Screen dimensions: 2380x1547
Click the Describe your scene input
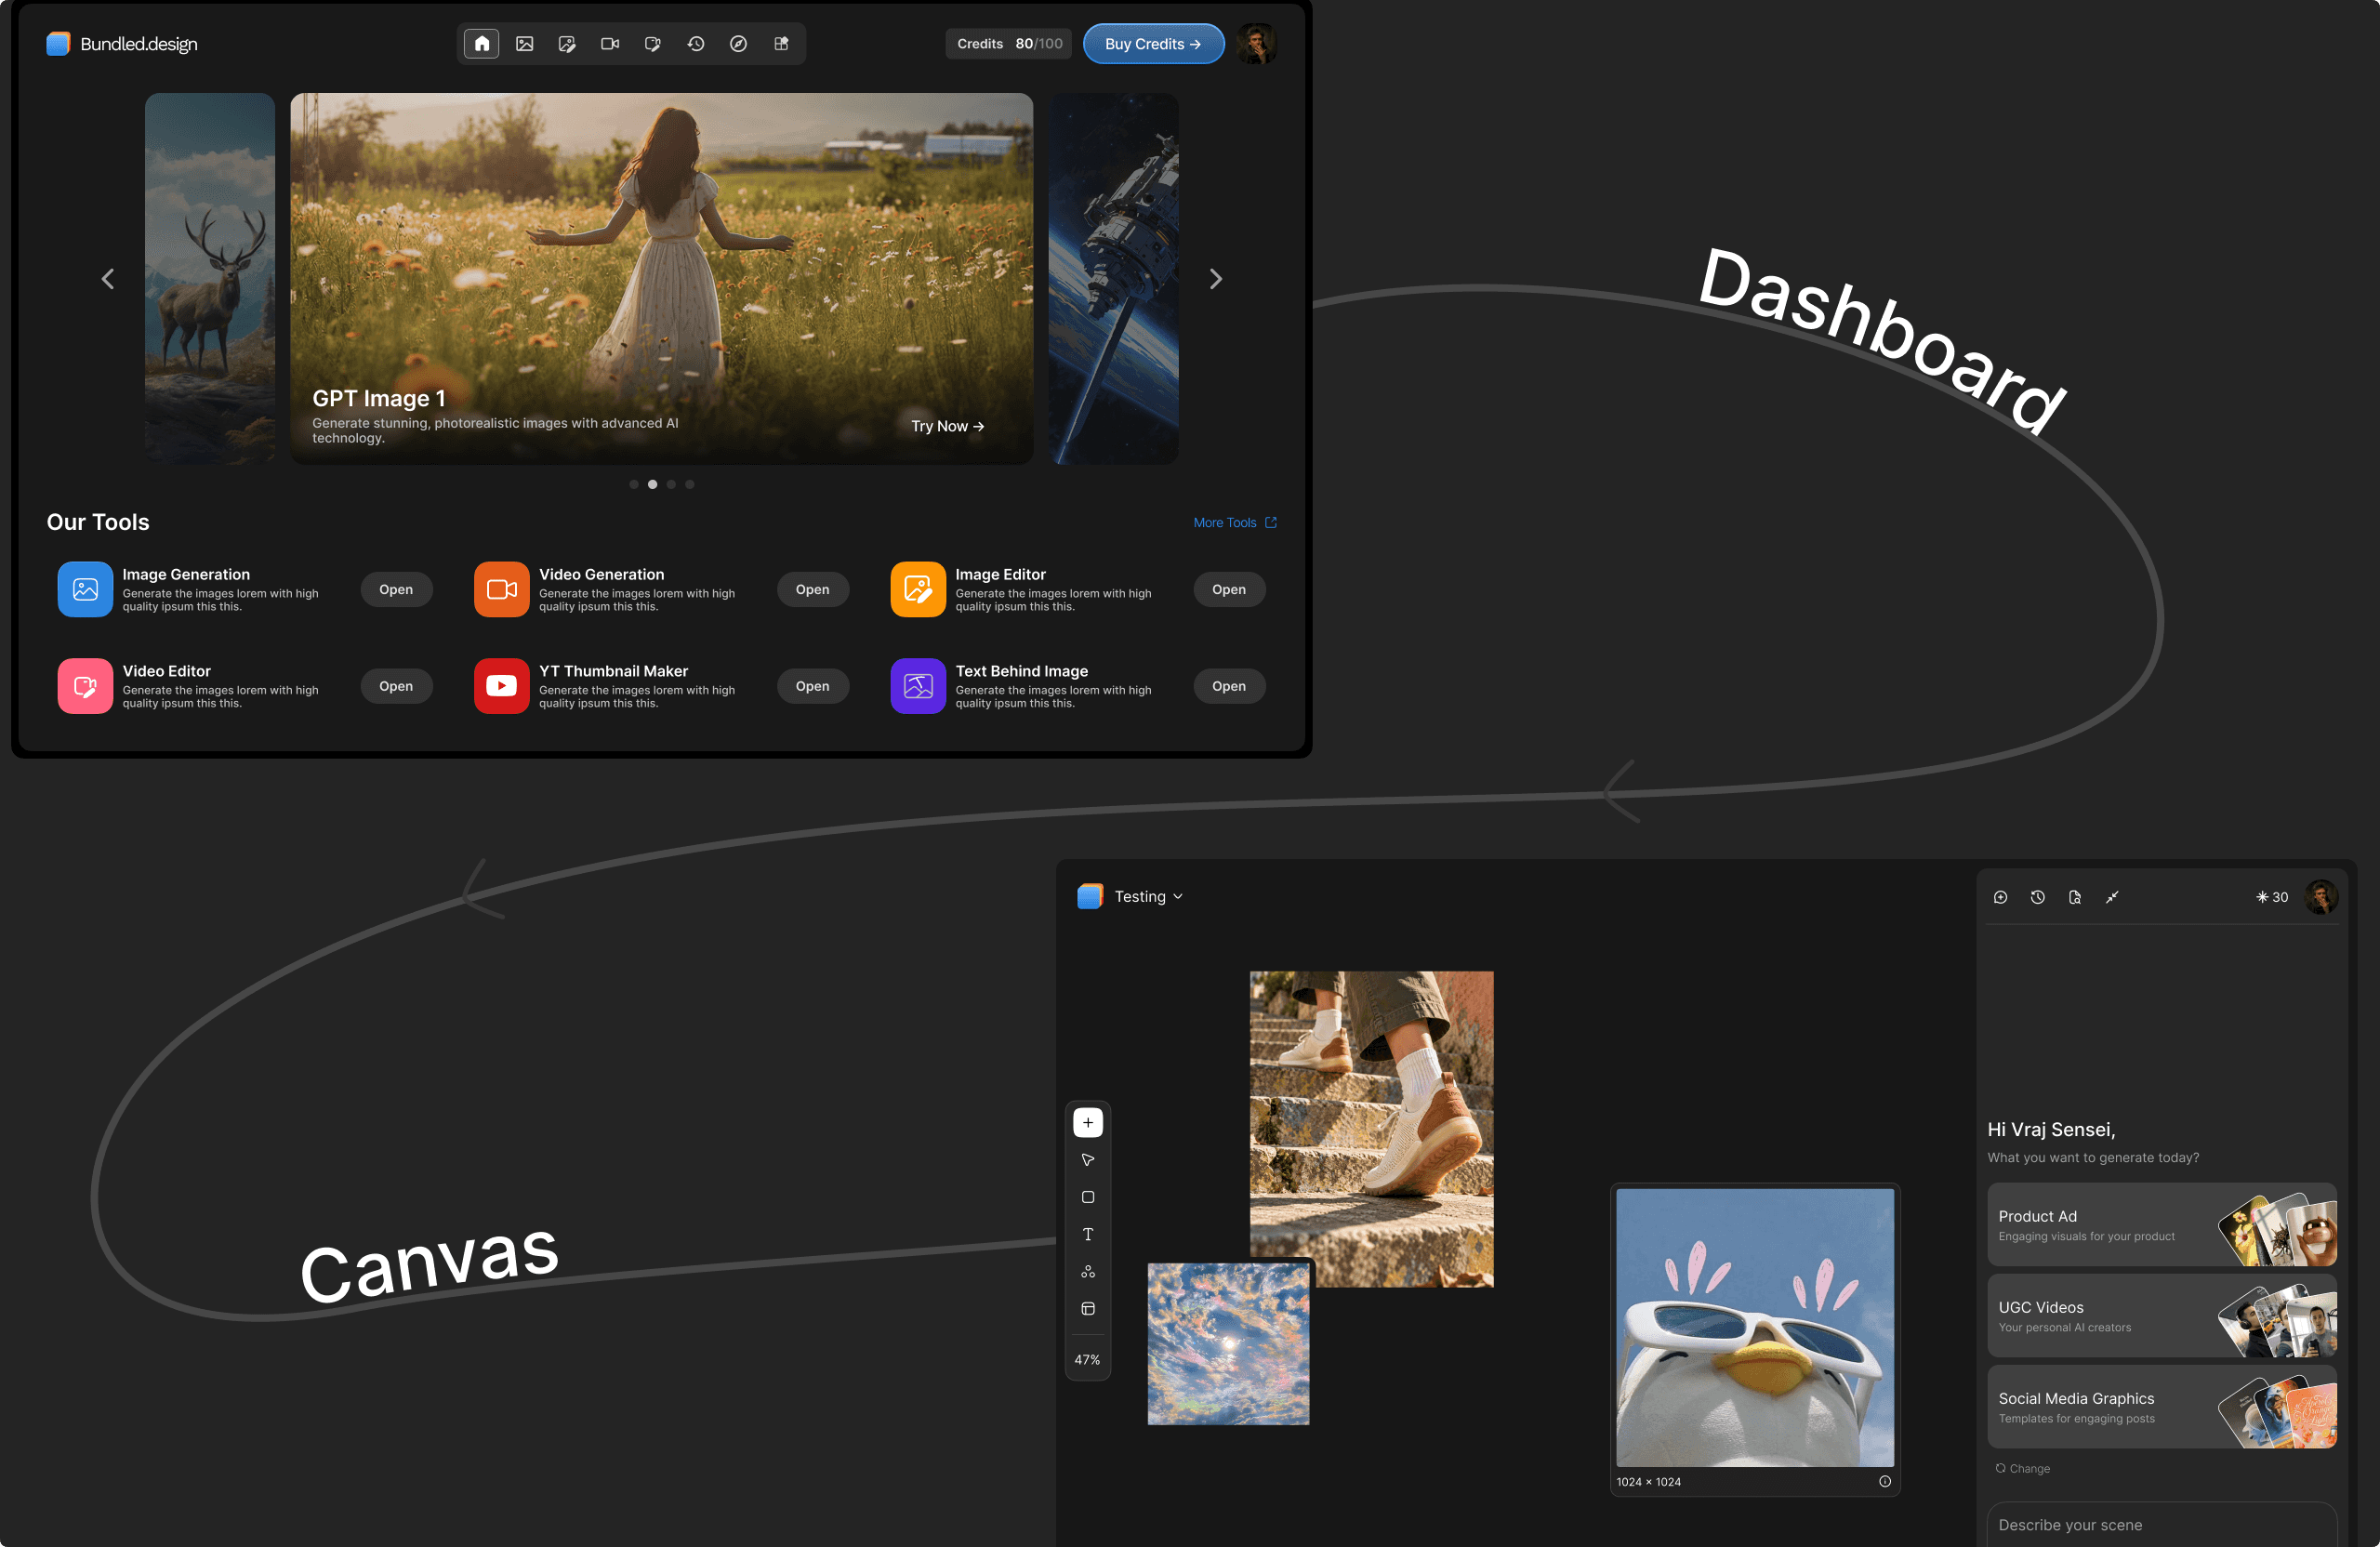(x=2162, y=1524)
